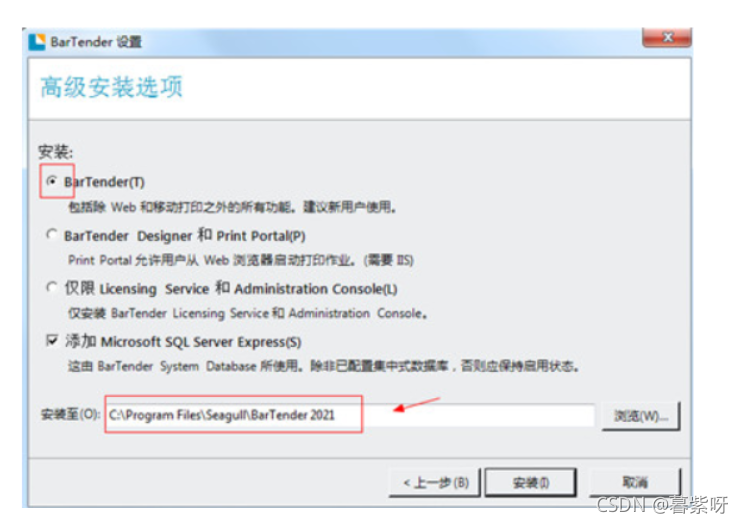Start installation with the 安装 button
The height and width of the screenshot is (523, 743).
click(x=531, y=483)
